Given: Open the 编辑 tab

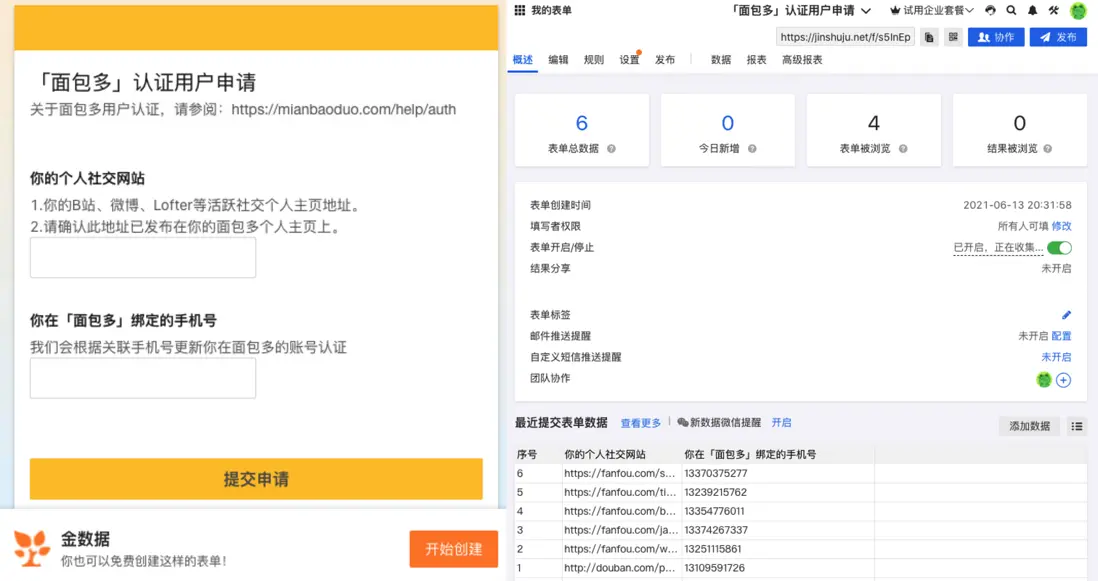Looking at the screenshot, I should [x=558, y=60].
